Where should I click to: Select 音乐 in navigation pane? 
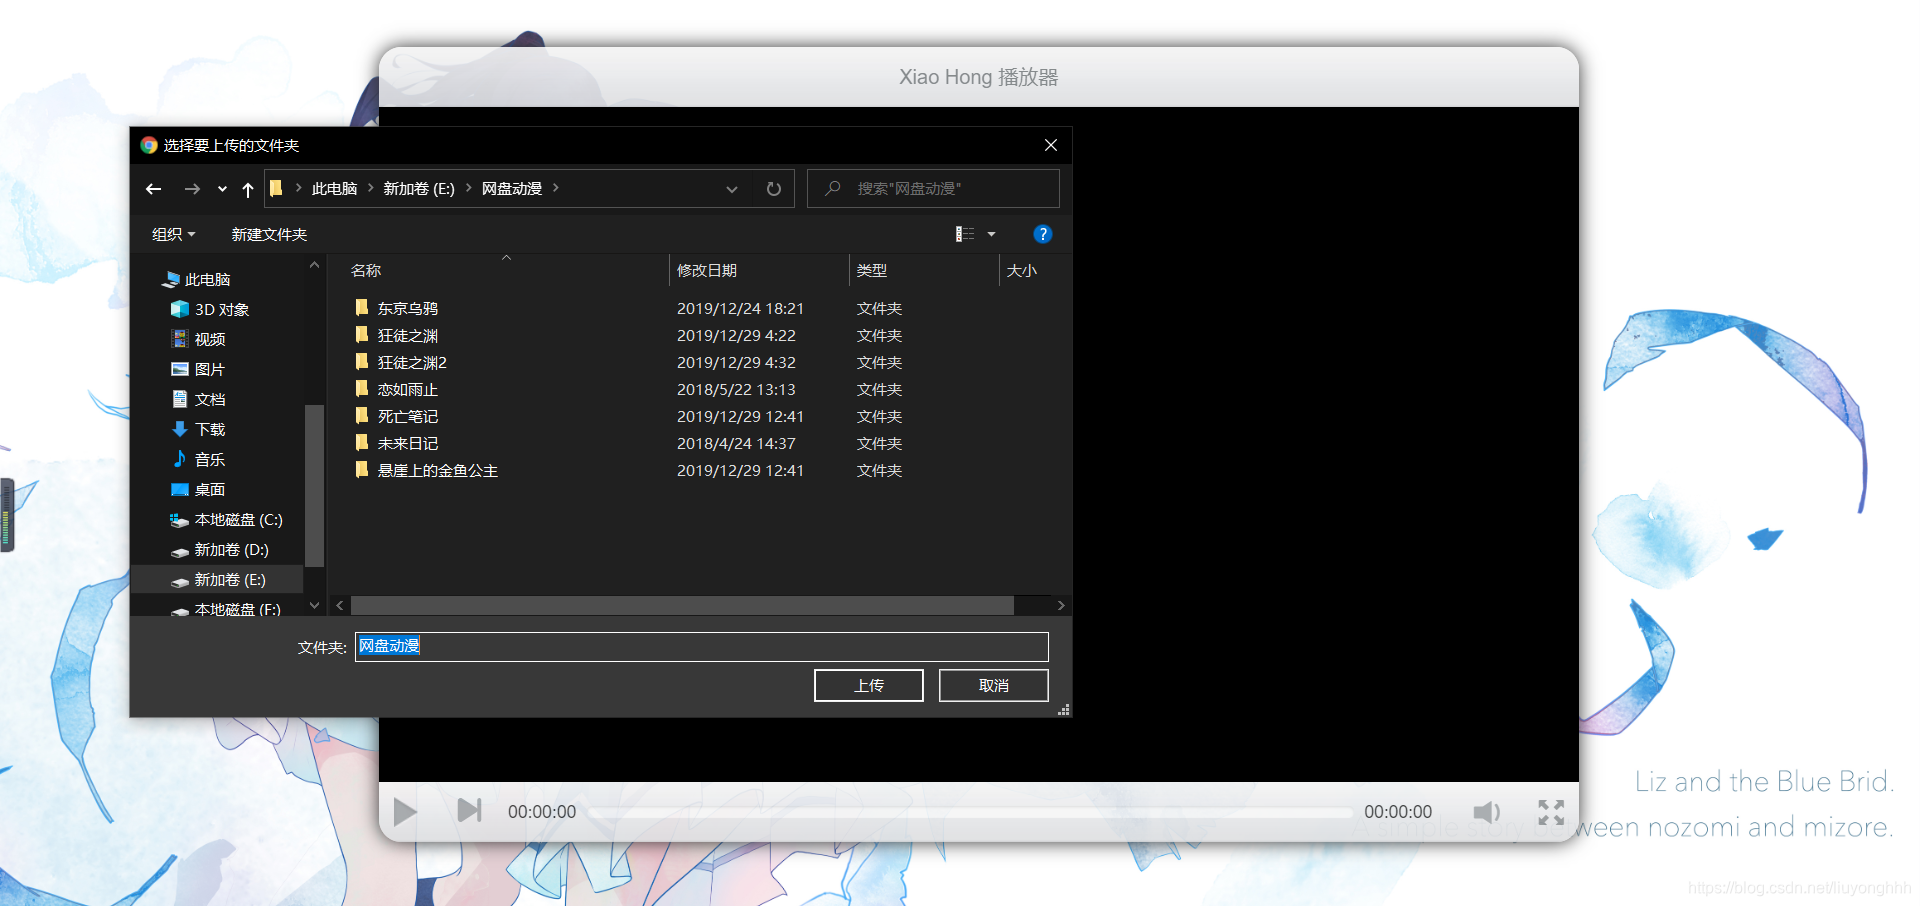(209, 460)
